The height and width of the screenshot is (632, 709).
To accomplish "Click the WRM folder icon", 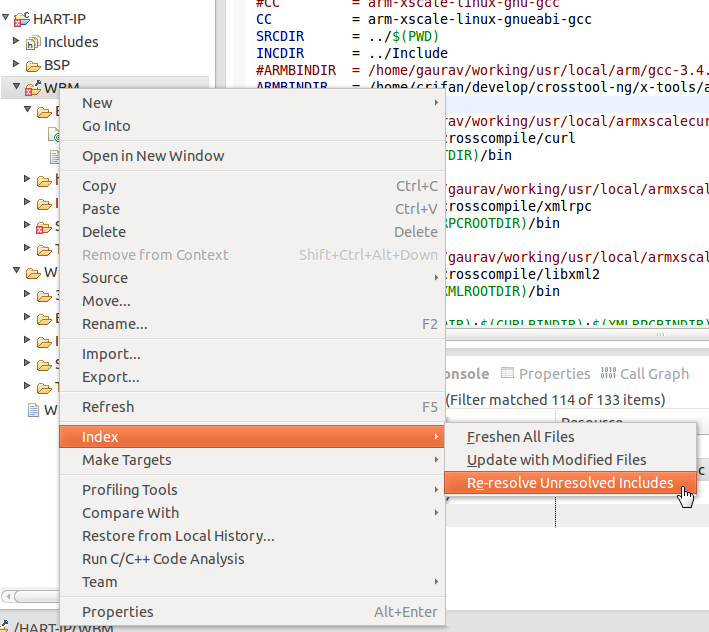I will [x=32, y=88].
